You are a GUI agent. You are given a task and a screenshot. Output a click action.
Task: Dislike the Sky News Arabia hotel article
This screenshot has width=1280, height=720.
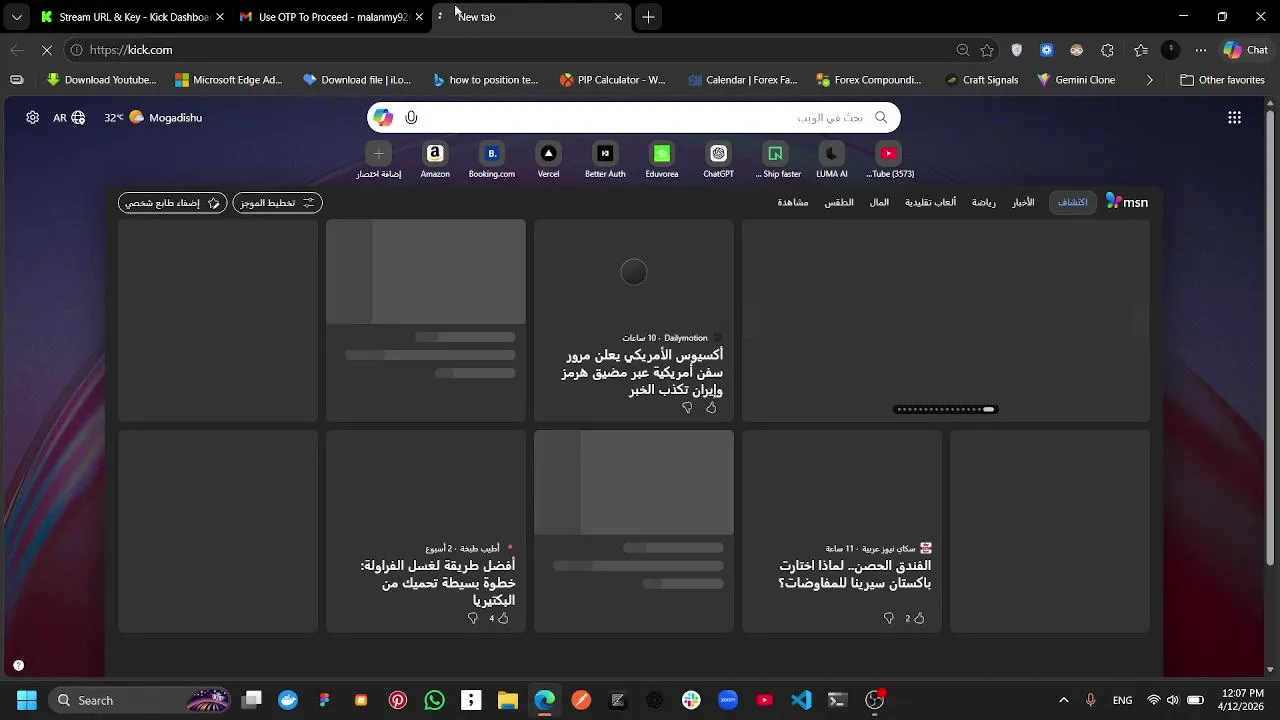(x=888, y=619)
